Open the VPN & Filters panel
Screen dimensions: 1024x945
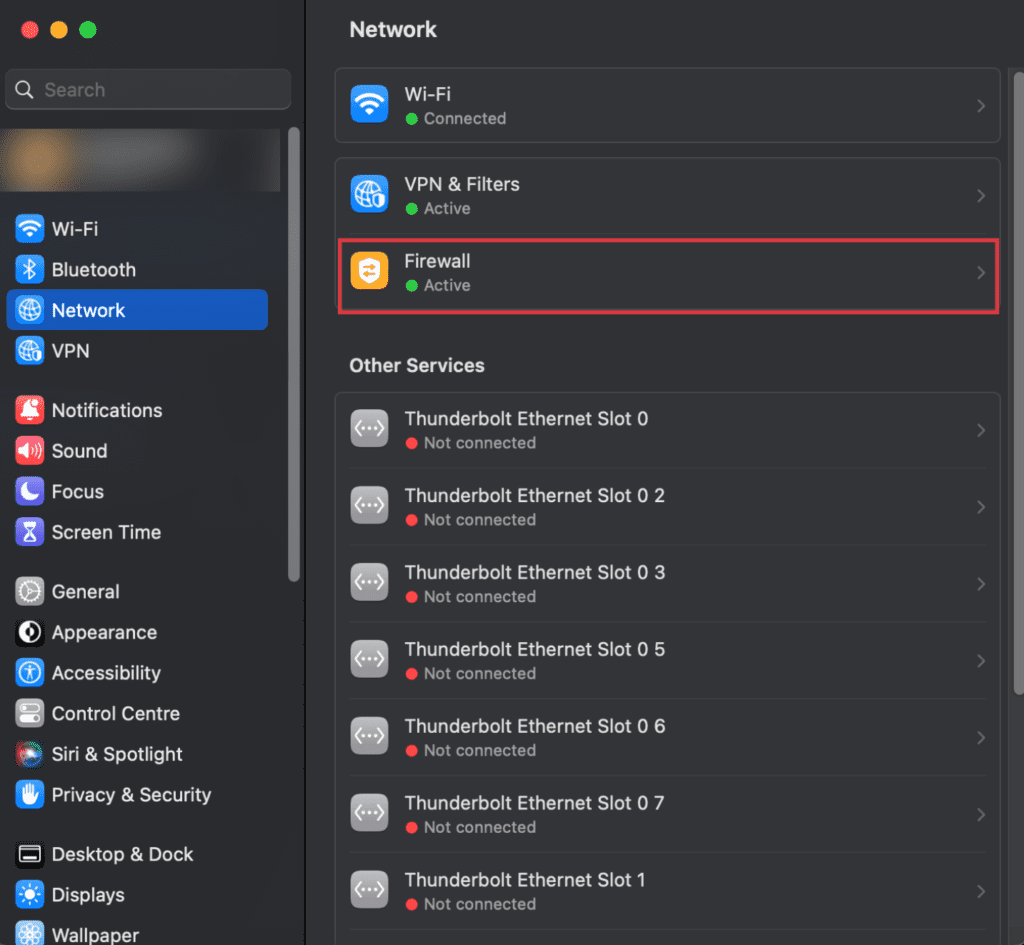pos(667,194)
